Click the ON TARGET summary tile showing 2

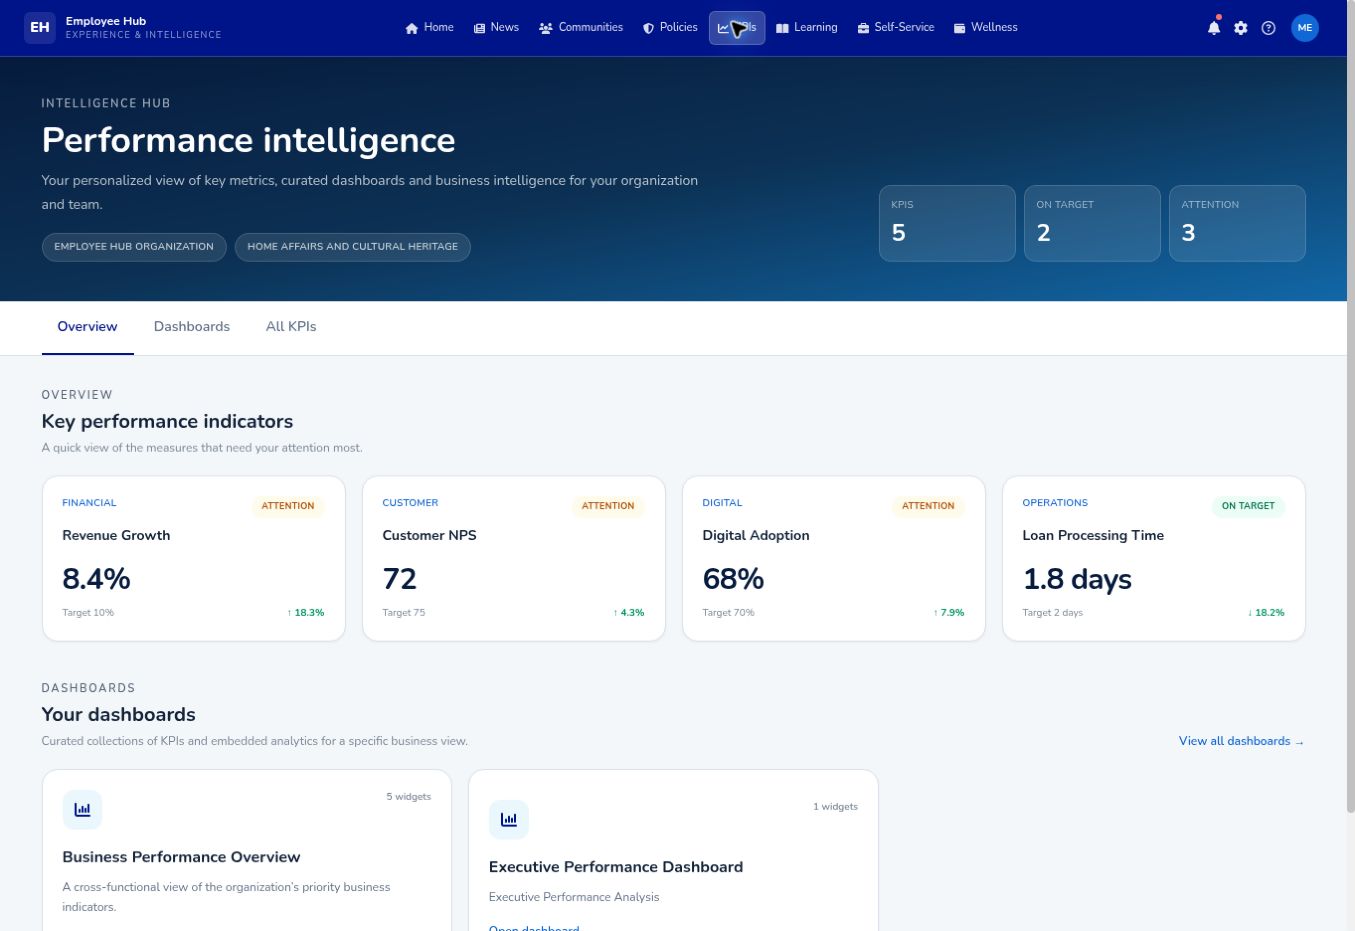1092,223
